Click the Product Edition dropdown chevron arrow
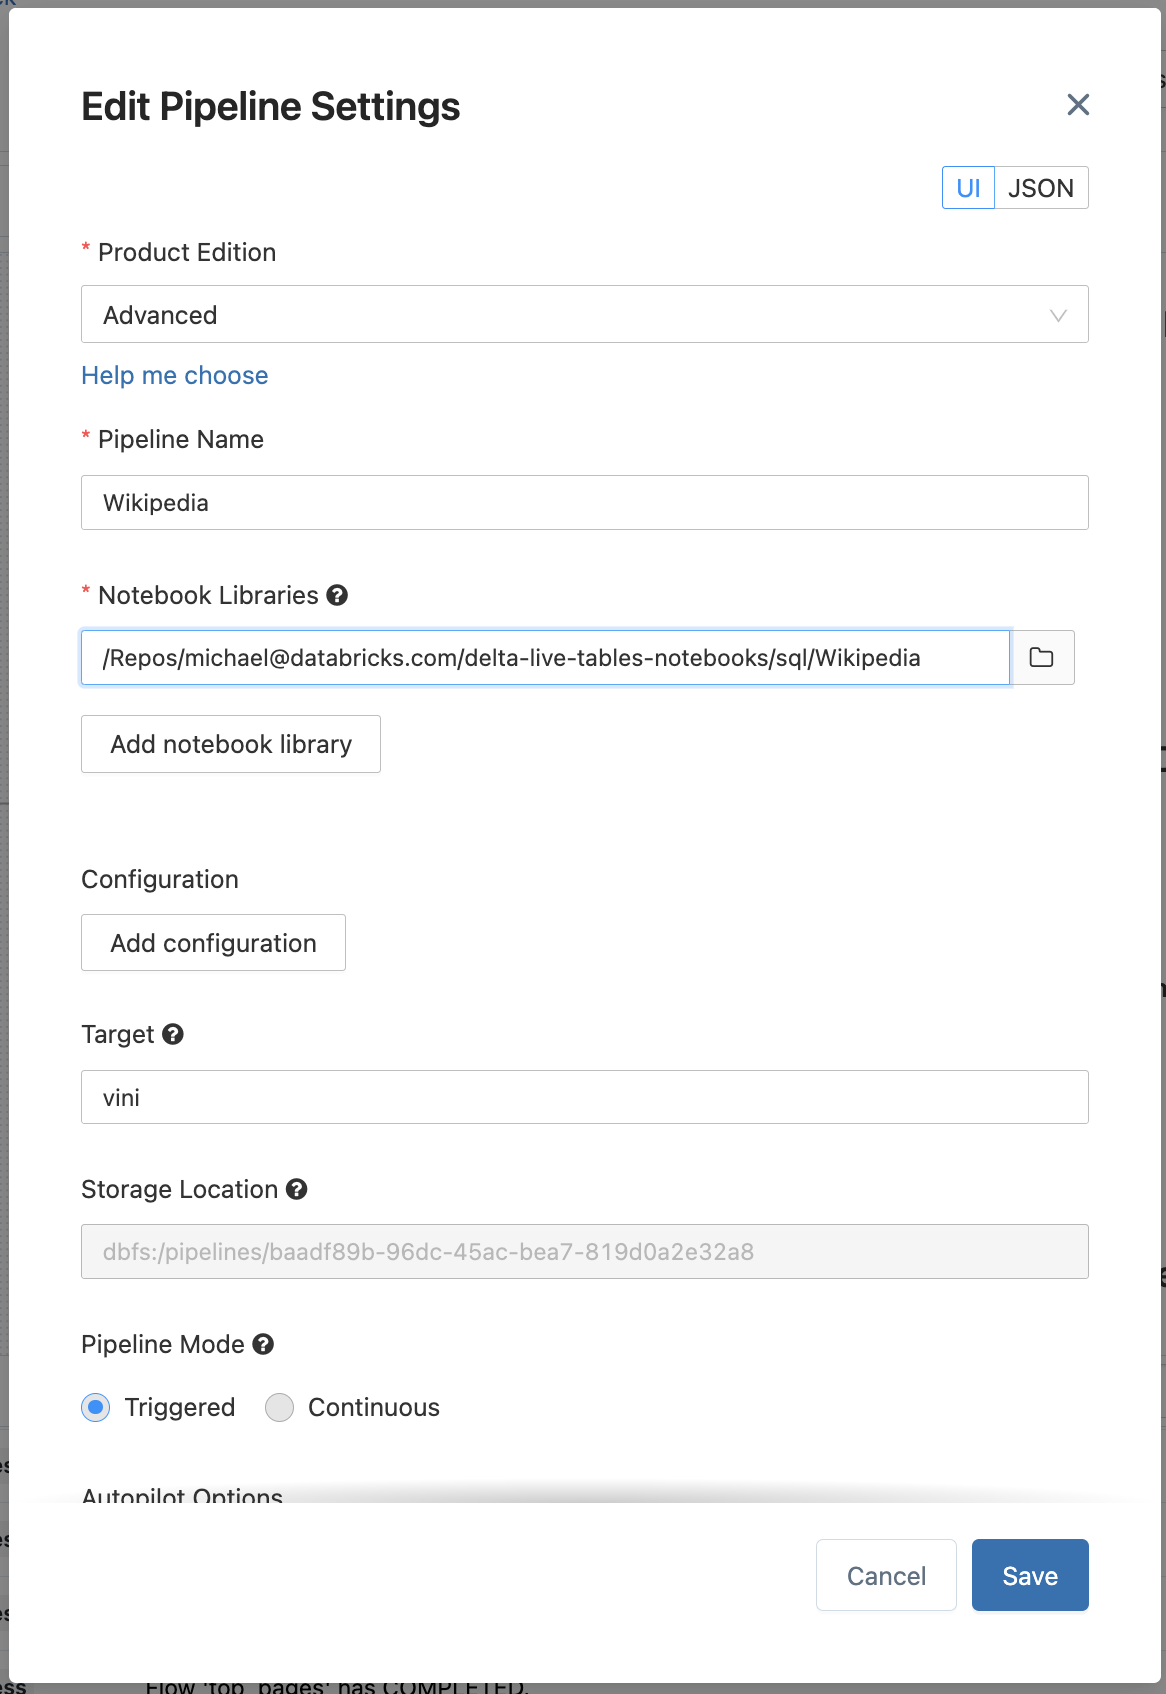This screenshot has height=1694, width=1166. [1058, 315]
